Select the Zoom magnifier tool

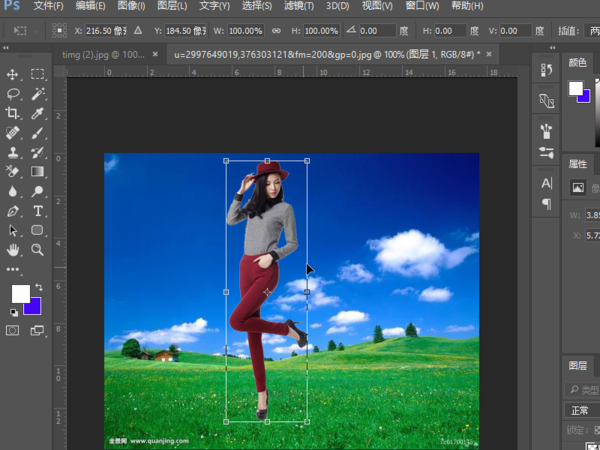pyautogui.click(x=38, y=249)
